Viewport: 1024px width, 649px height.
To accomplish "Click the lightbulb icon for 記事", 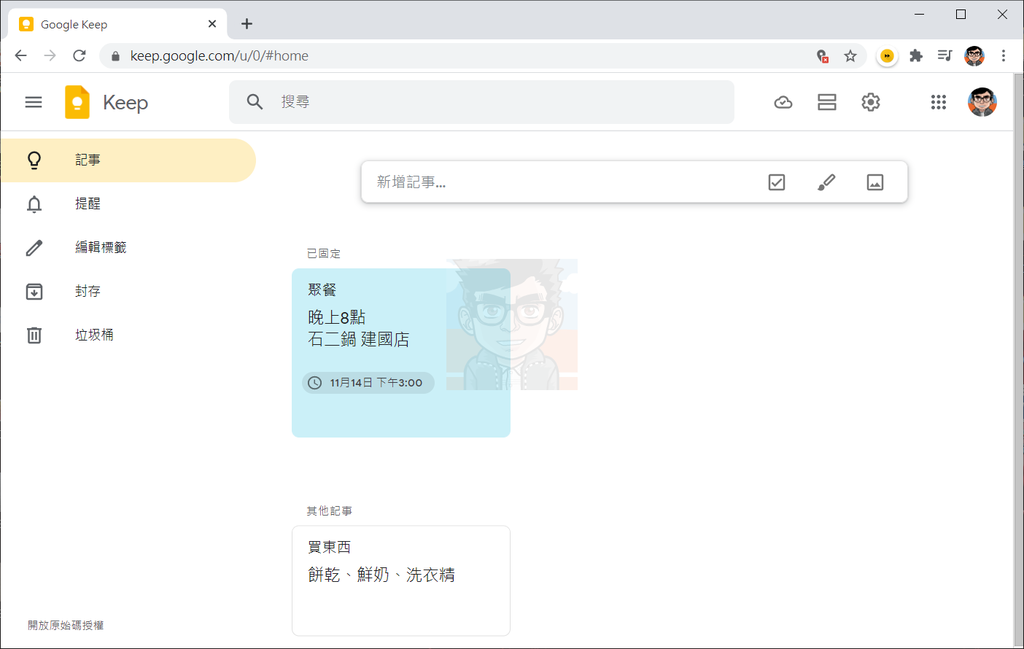I will [34, 160].
